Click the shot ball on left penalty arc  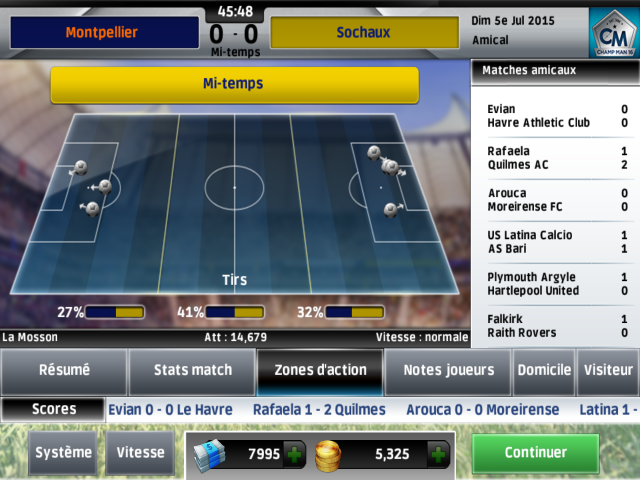point(105,187)
